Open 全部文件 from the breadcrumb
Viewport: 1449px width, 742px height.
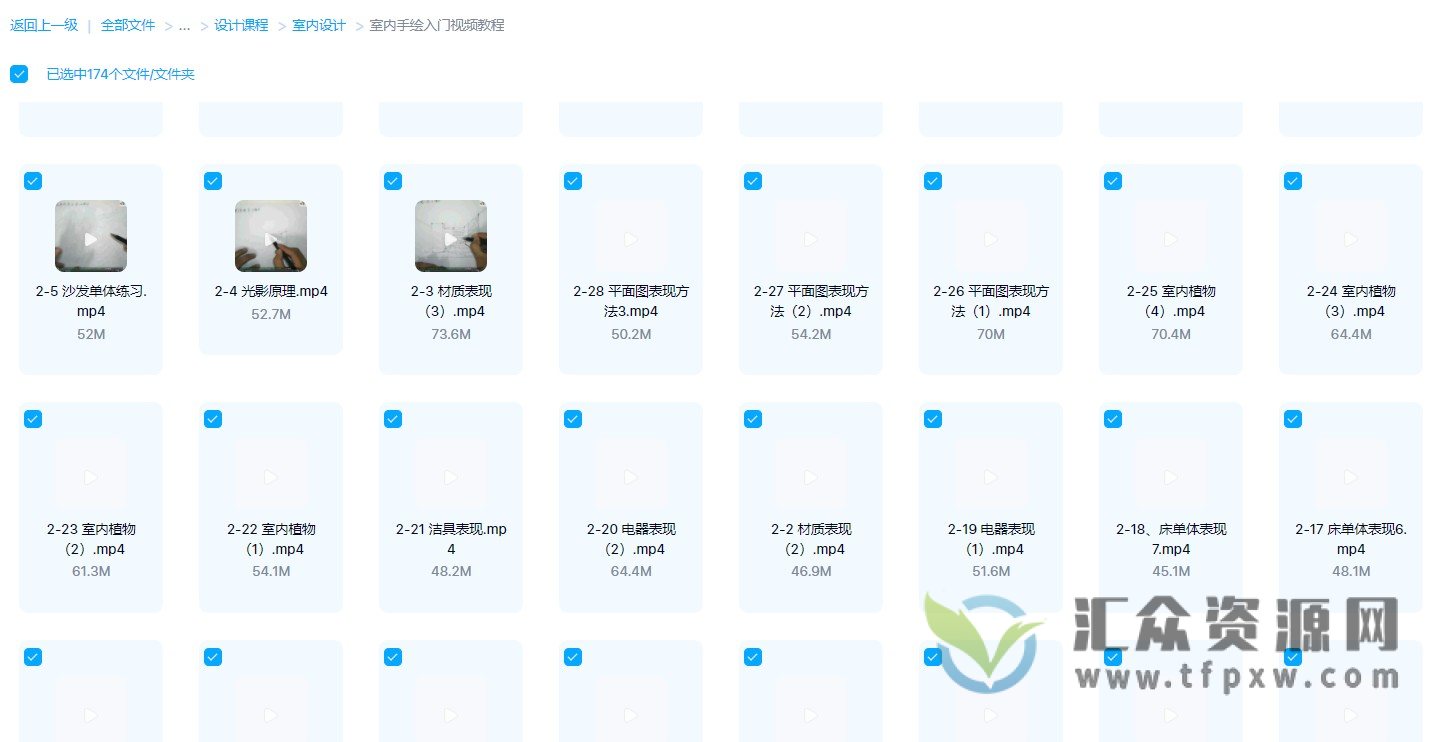click(x=127, y=25)
